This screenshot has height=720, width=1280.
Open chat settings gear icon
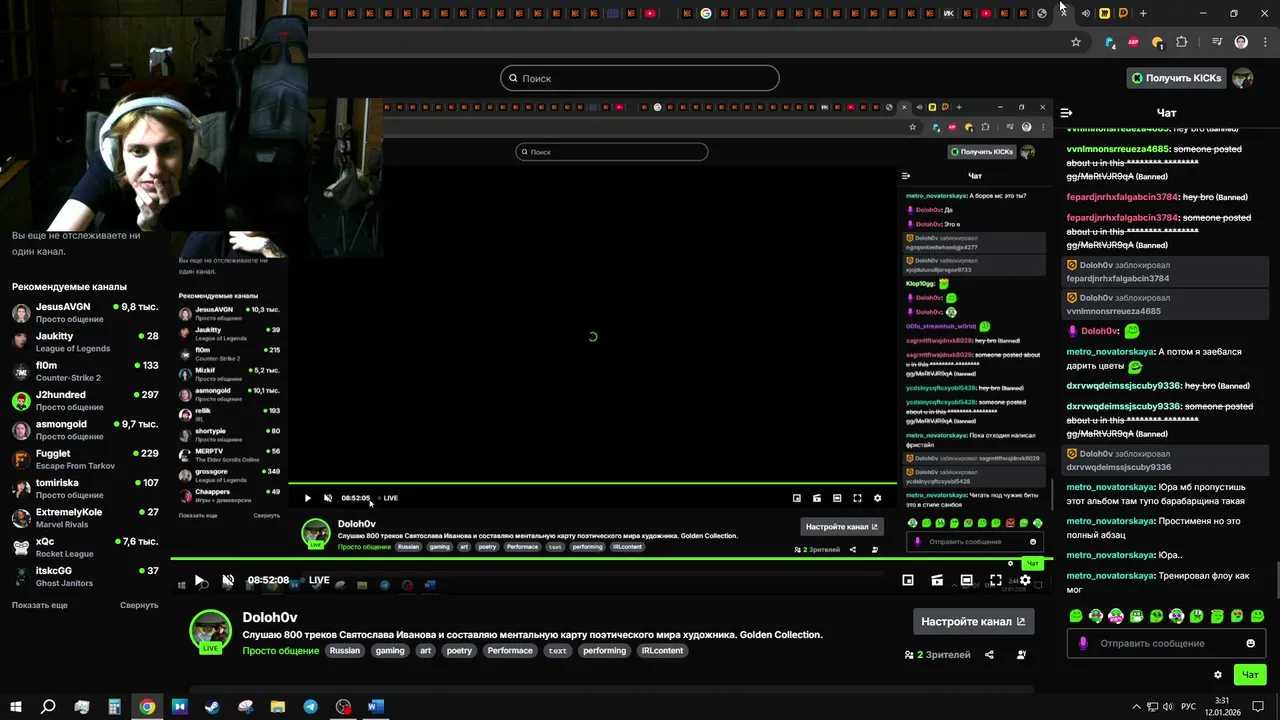(1217, 675)
